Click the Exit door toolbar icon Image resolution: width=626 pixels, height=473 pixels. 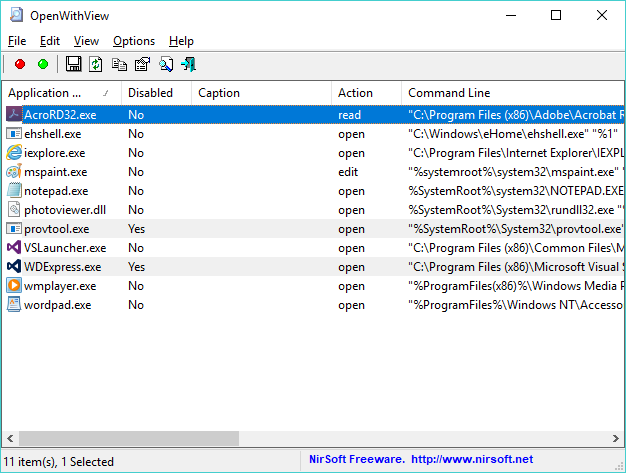pos(188,64)
